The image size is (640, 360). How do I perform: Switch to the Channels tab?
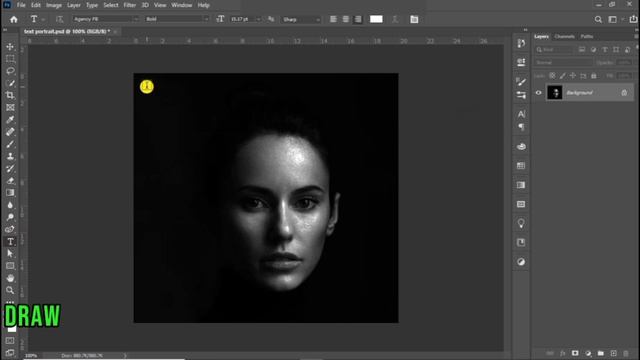pos(564,36)
